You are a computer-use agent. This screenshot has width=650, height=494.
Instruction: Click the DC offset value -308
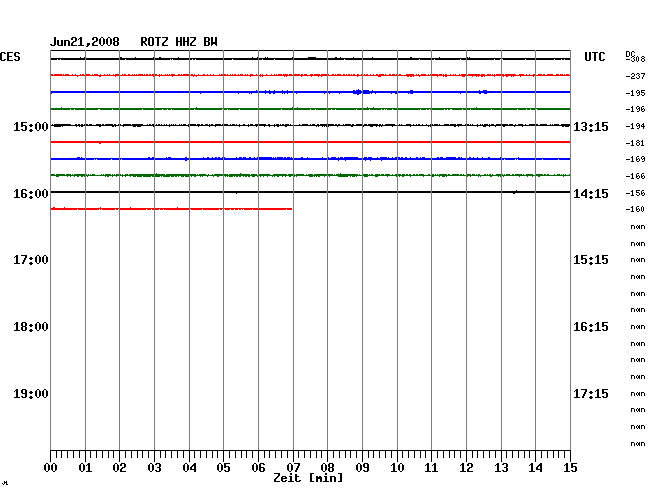click(x=637, y=59)
